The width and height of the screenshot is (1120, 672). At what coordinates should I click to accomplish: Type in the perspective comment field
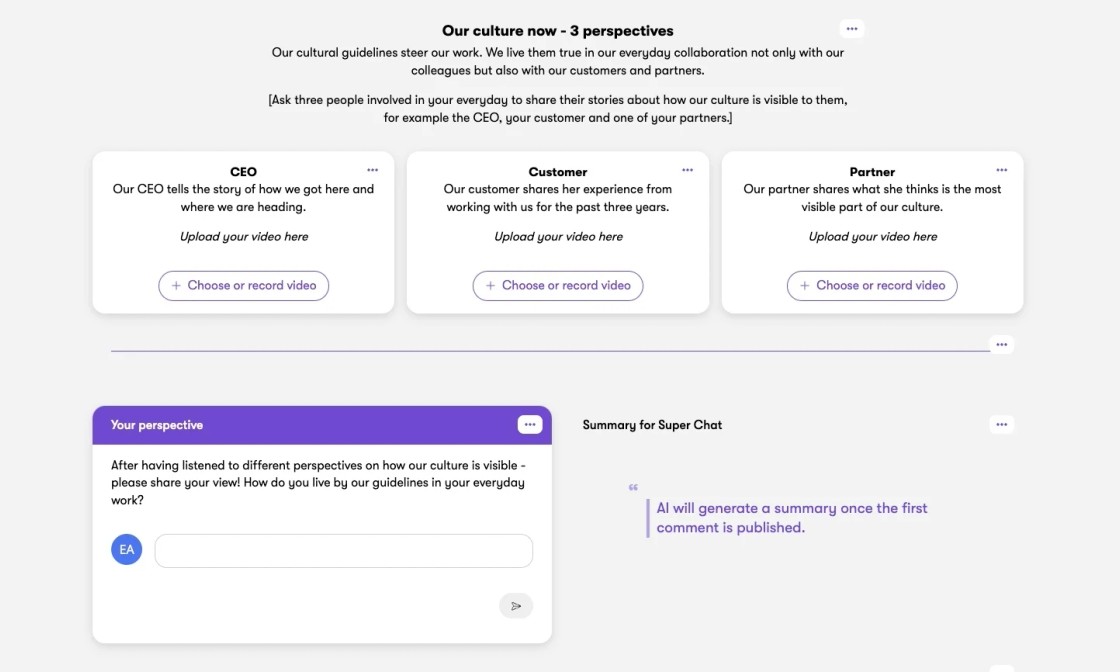pos(343,551)
